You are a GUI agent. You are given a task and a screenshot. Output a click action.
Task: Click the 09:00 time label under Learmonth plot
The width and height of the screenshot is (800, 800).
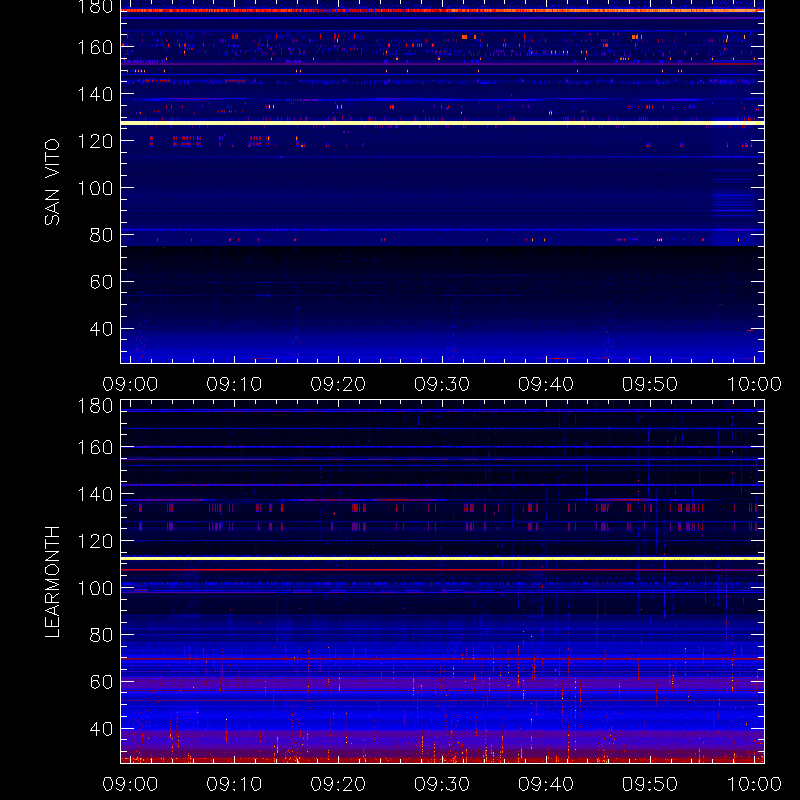(130, 784)
